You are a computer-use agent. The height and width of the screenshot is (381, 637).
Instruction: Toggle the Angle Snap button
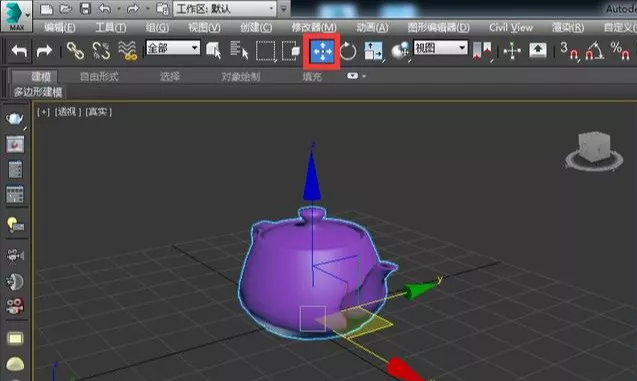[594, 51]
